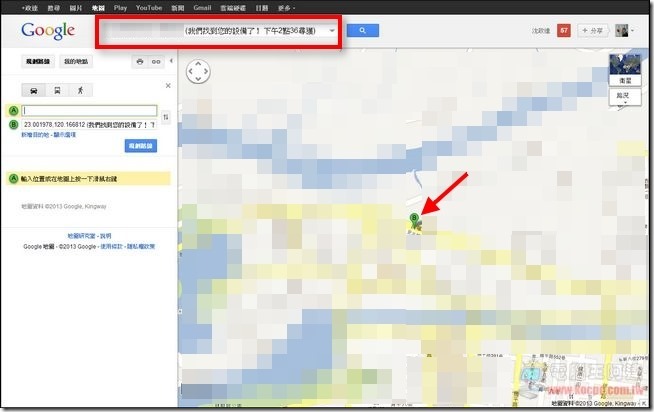This screenshot has width=654, height=412.
Task: Select driving directions car icon
Action: pyautogui.click(x=34, y=90)
